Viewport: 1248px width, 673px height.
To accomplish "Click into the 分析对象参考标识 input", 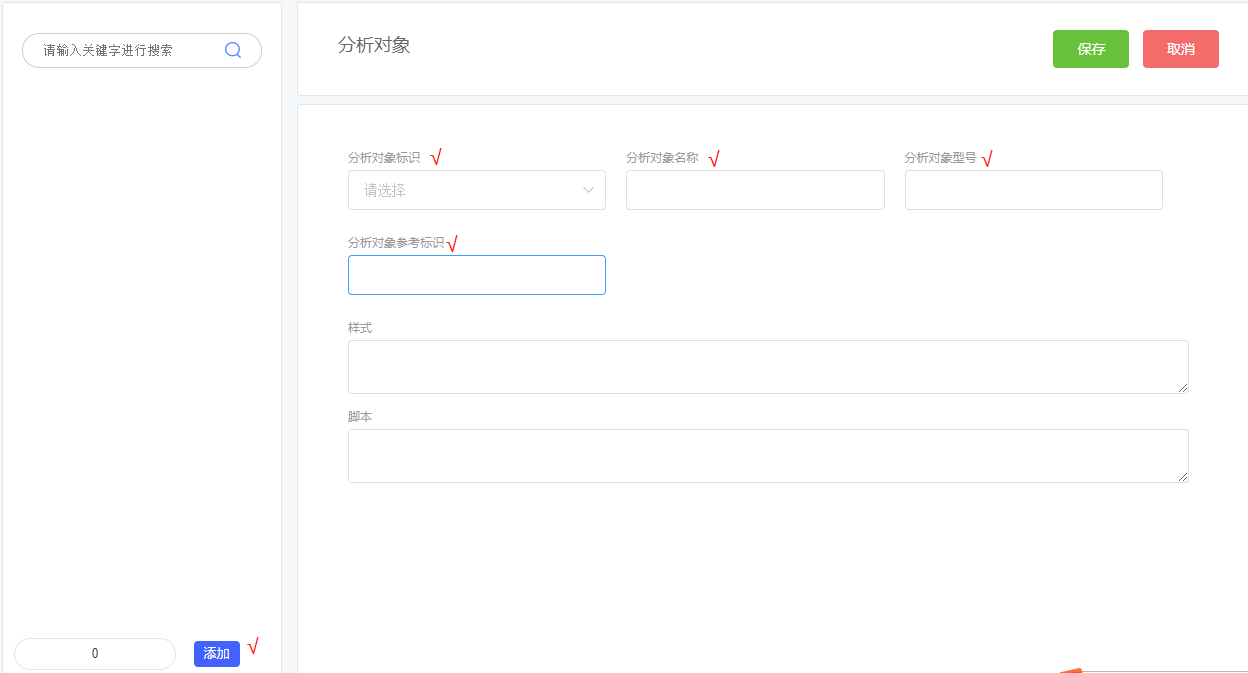I will click(476, 275).
